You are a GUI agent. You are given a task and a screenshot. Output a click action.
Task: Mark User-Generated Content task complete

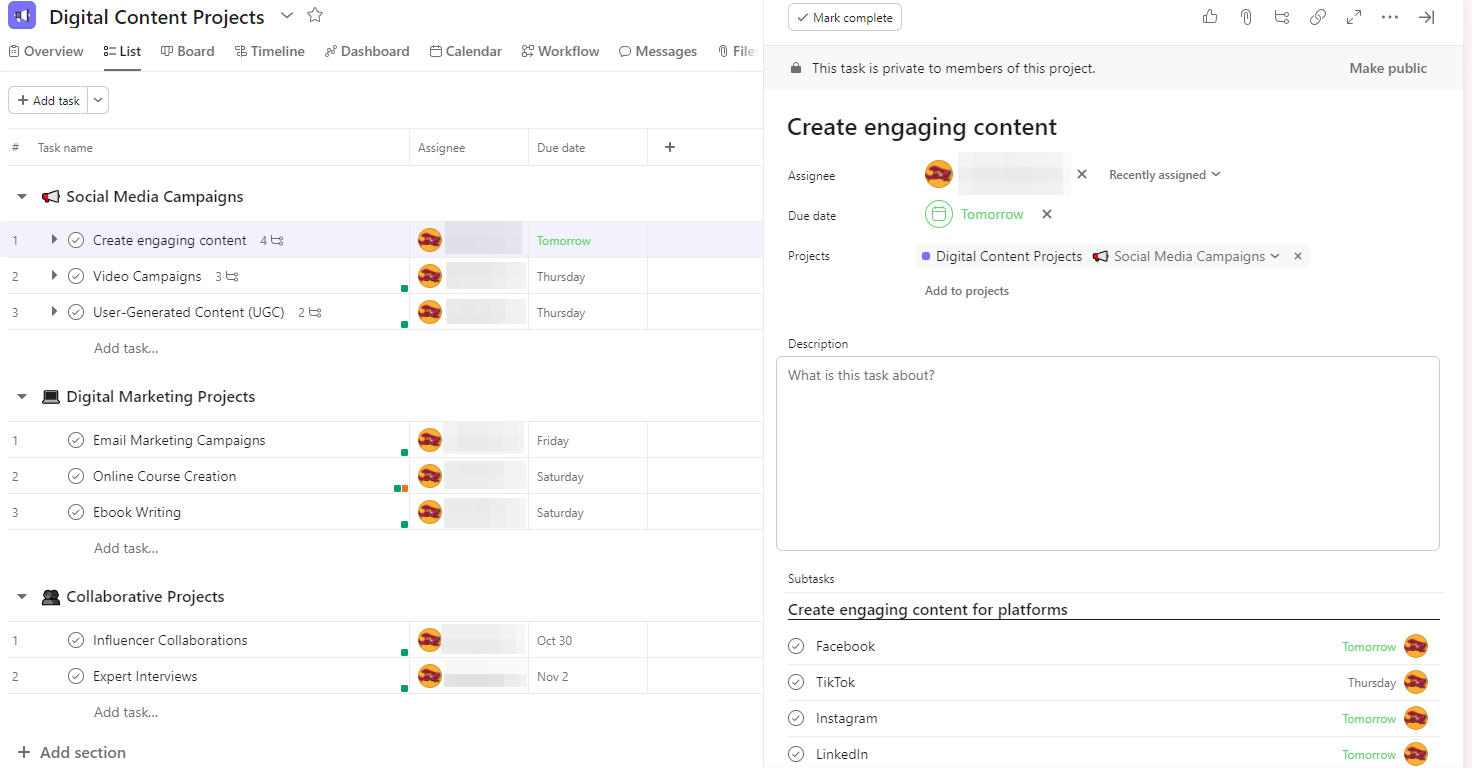76,312
